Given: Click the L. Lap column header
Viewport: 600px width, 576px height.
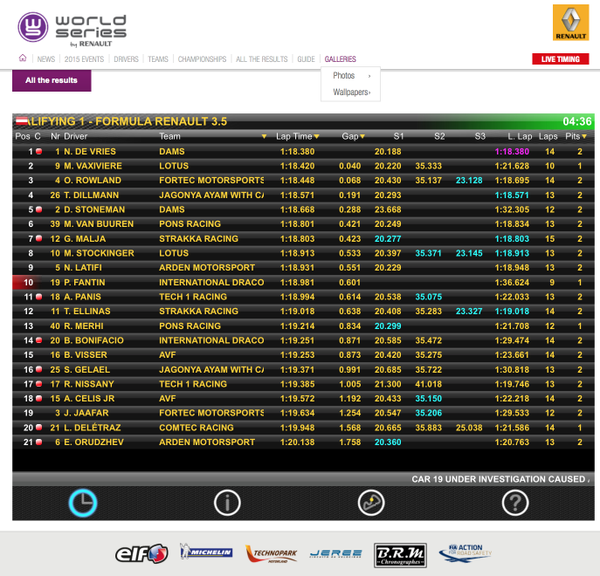Looking at the screenshot, I should pos(520,136).
